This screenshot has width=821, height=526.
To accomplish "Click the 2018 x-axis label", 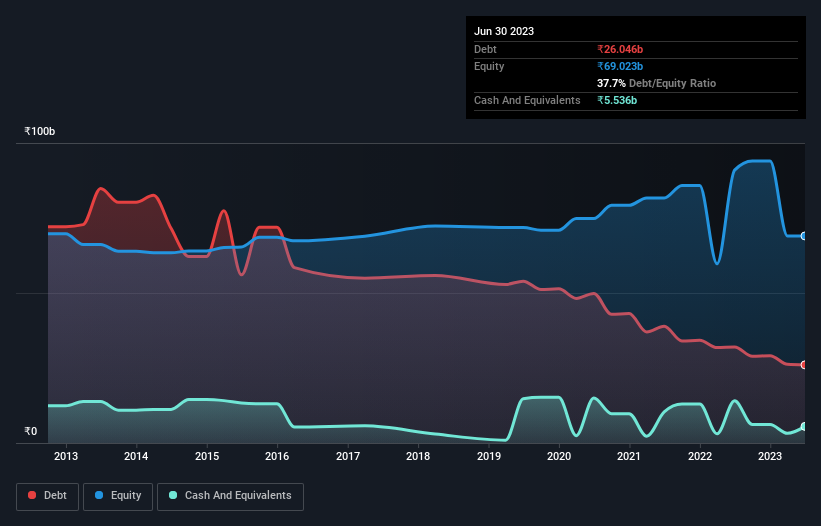I will tap(418, 456).
